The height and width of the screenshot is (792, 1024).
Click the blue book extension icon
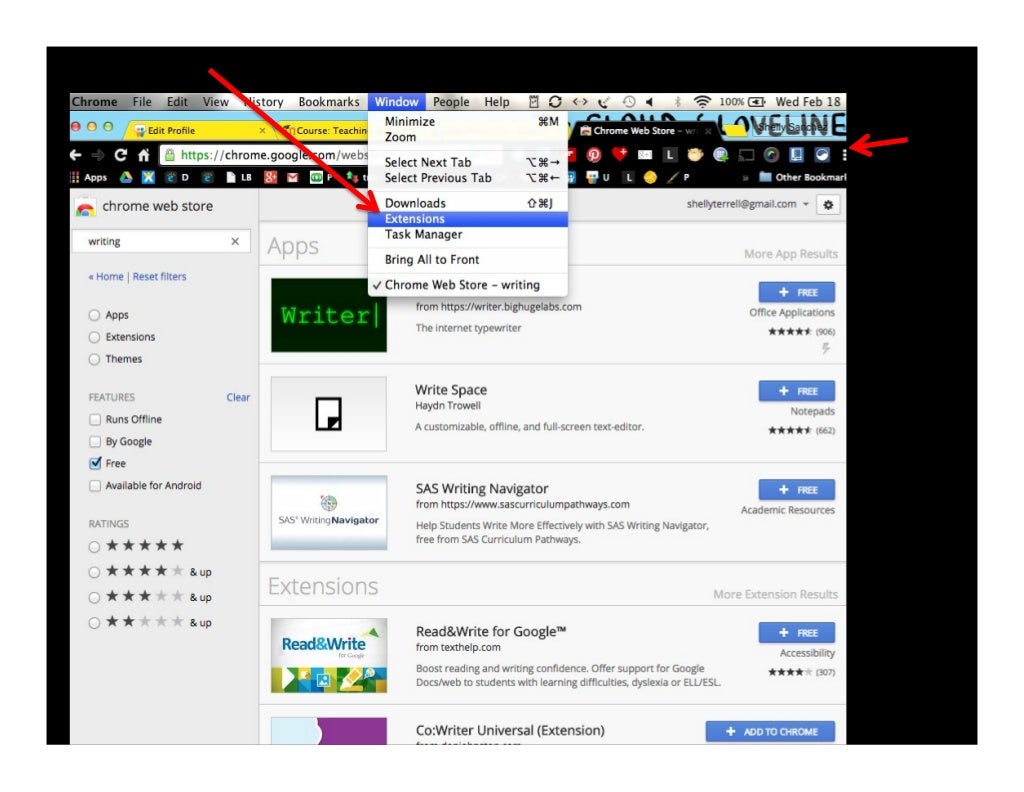(x=796, y=155)
